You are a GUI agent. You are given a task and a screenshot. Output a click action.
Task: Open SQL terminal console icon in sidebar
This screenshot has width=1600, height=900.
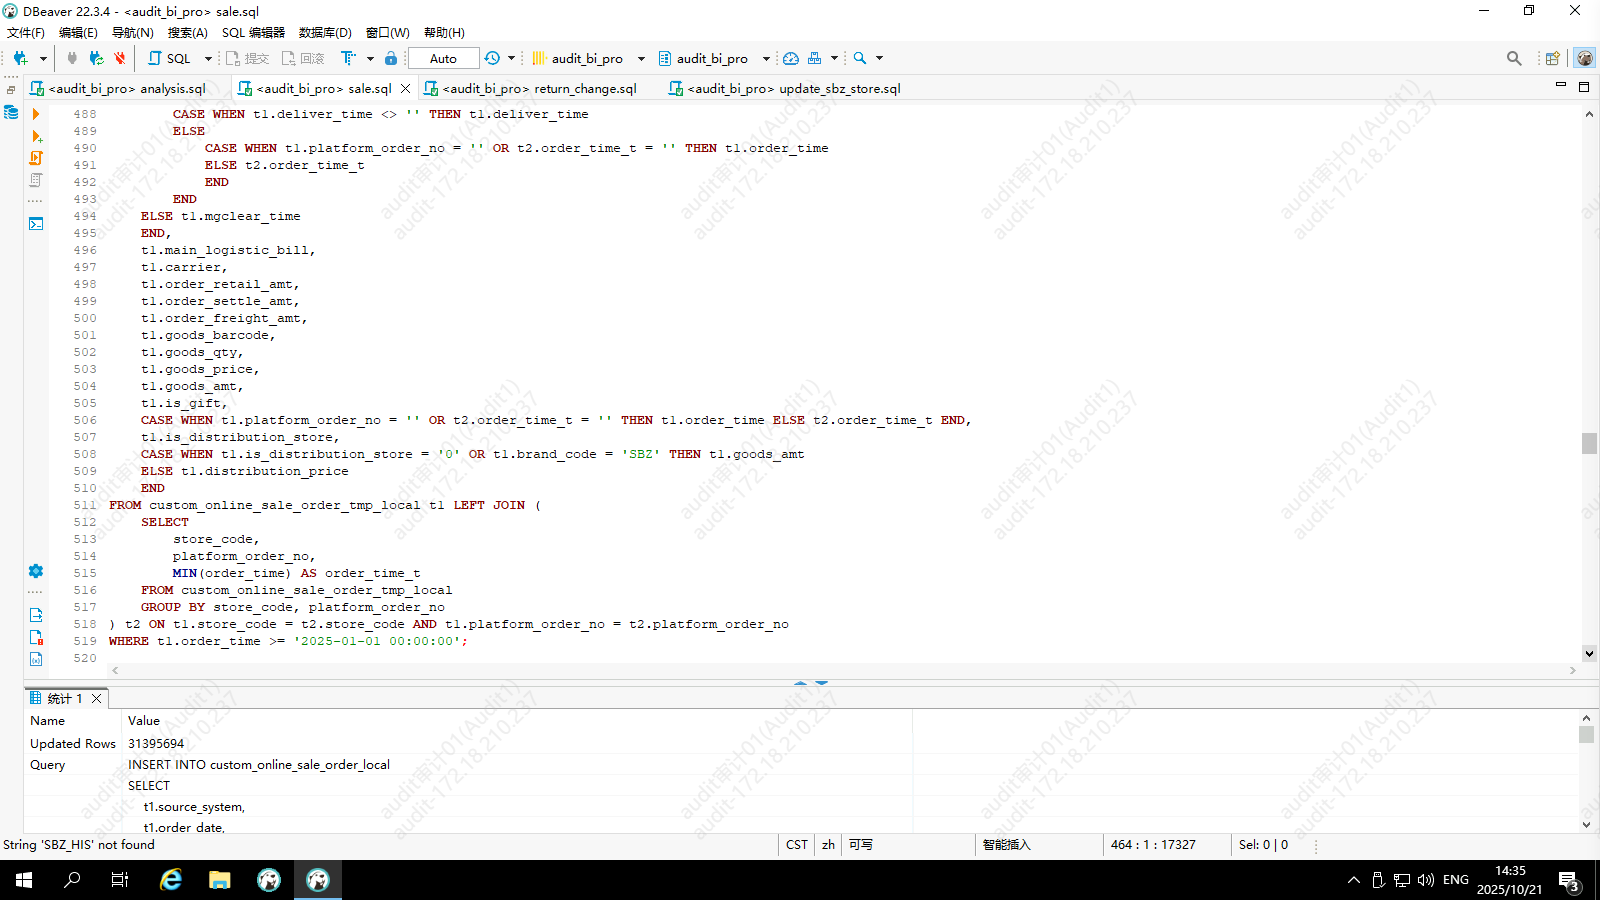(x=36, y=224)
